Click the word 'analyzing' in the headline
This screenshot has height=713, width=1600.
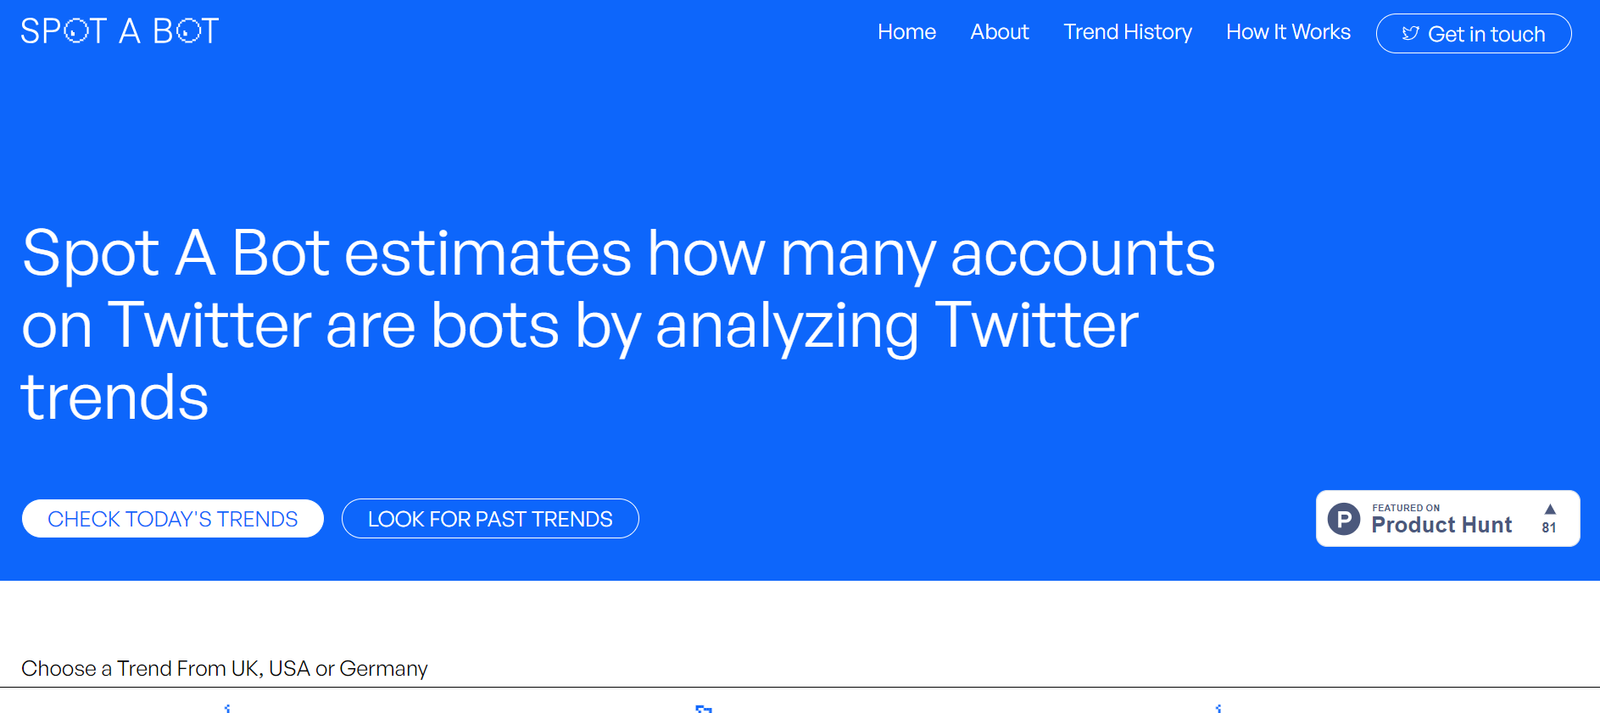[787, 326]
